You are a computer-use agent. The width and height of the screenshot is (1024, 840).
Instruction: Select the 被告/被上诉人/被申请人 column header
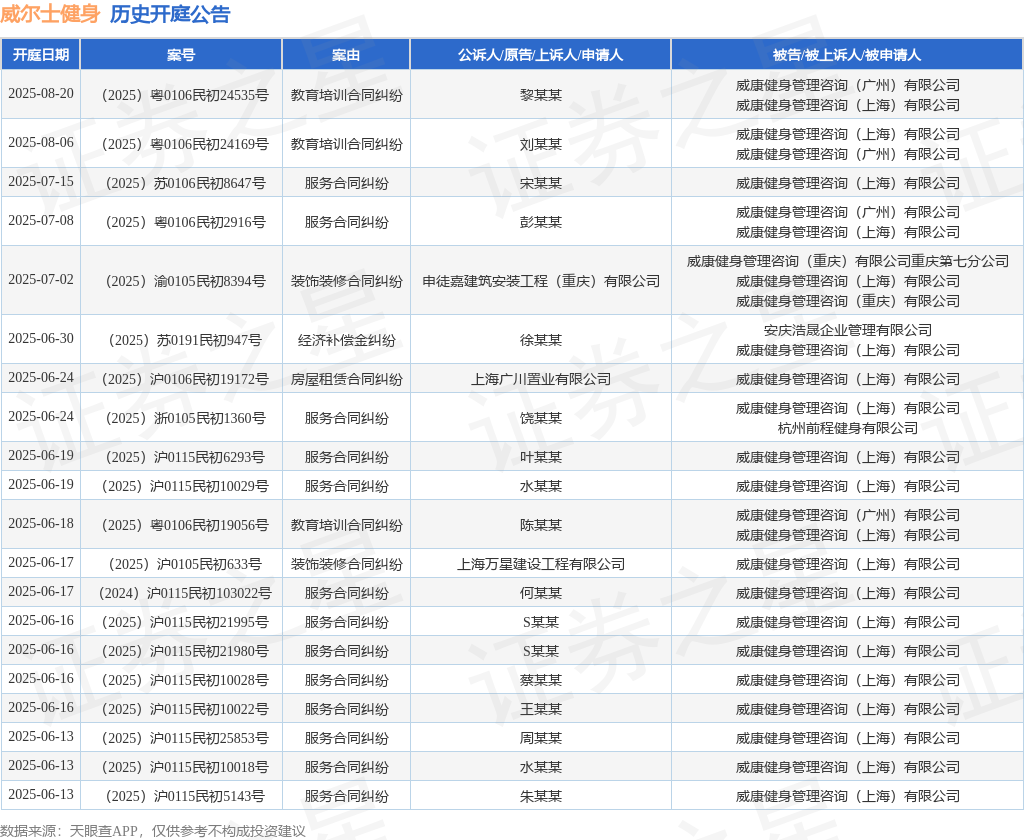click(x=847, y=55)
